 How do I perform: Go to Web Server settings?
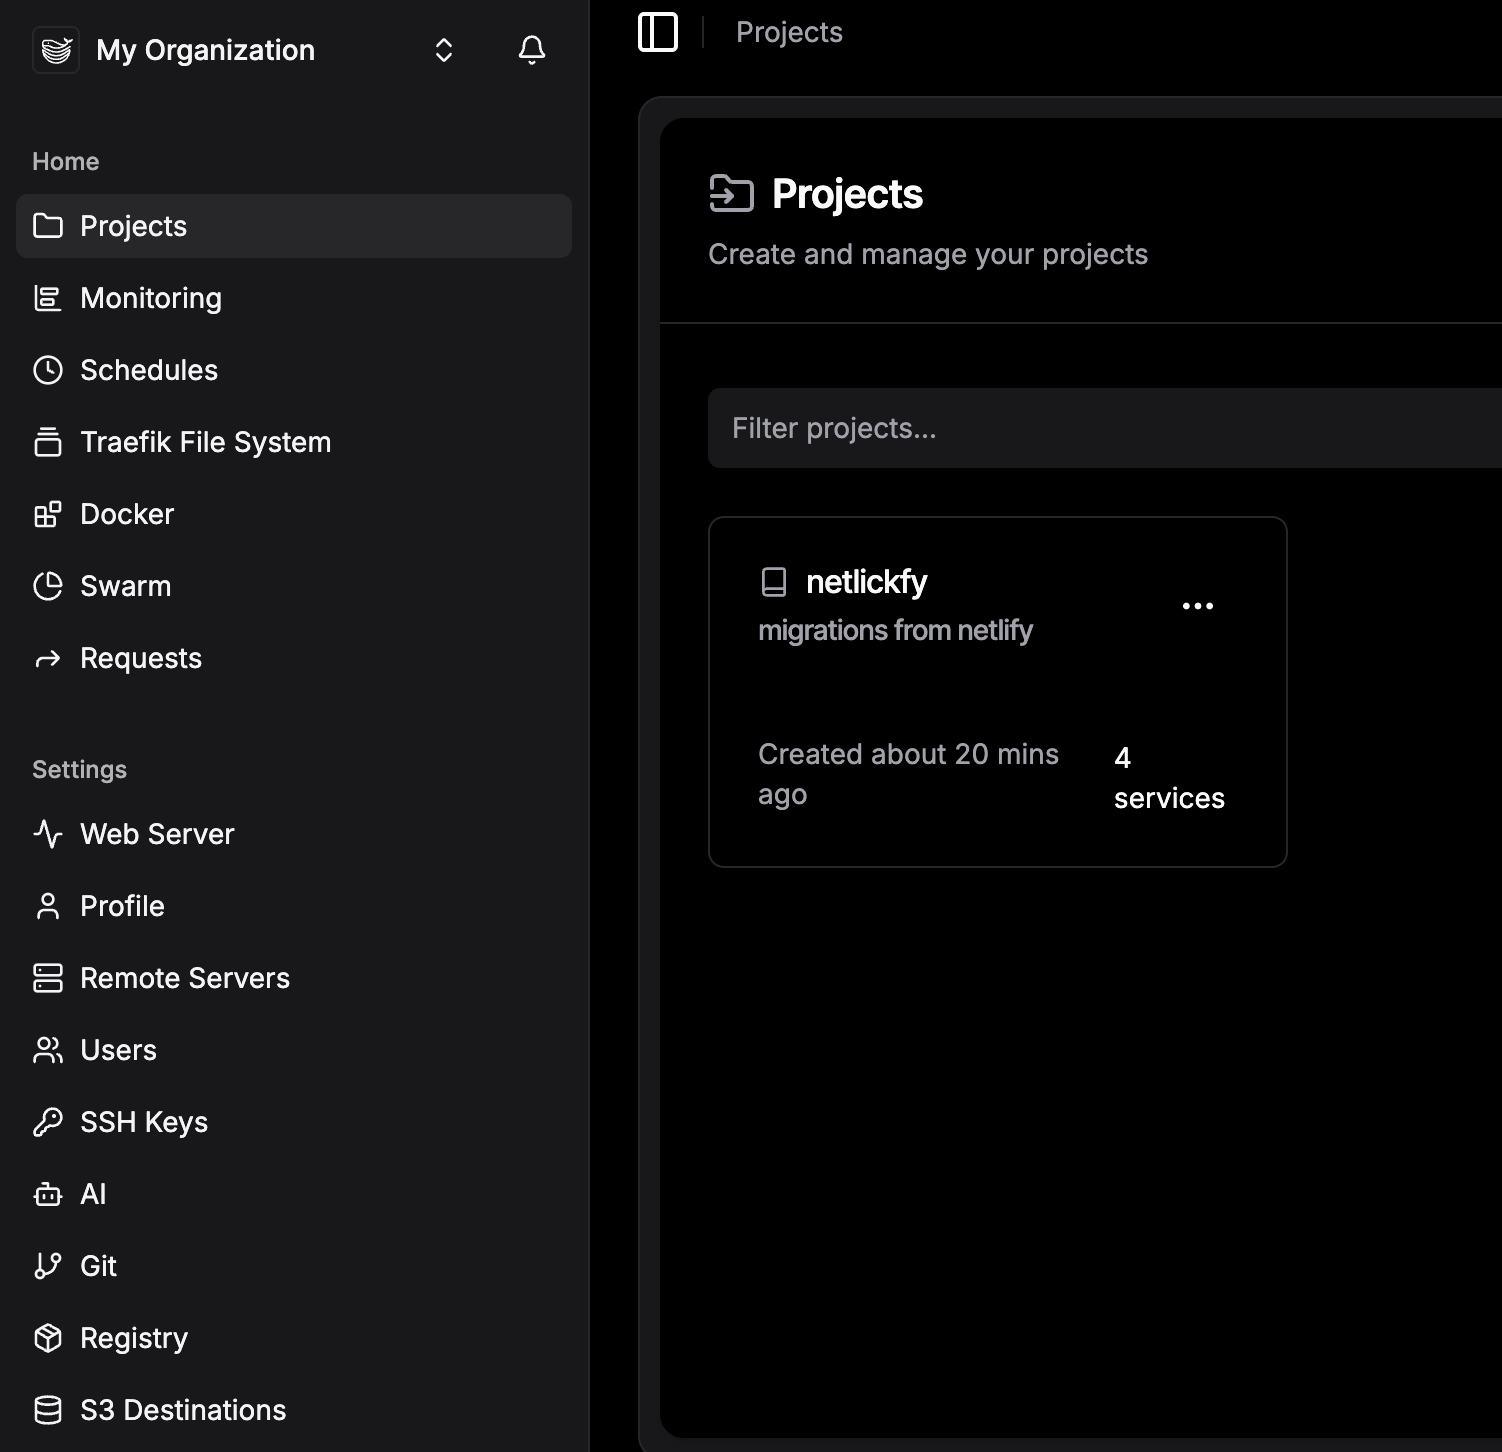pyautogui.click(x=157, y=834)
